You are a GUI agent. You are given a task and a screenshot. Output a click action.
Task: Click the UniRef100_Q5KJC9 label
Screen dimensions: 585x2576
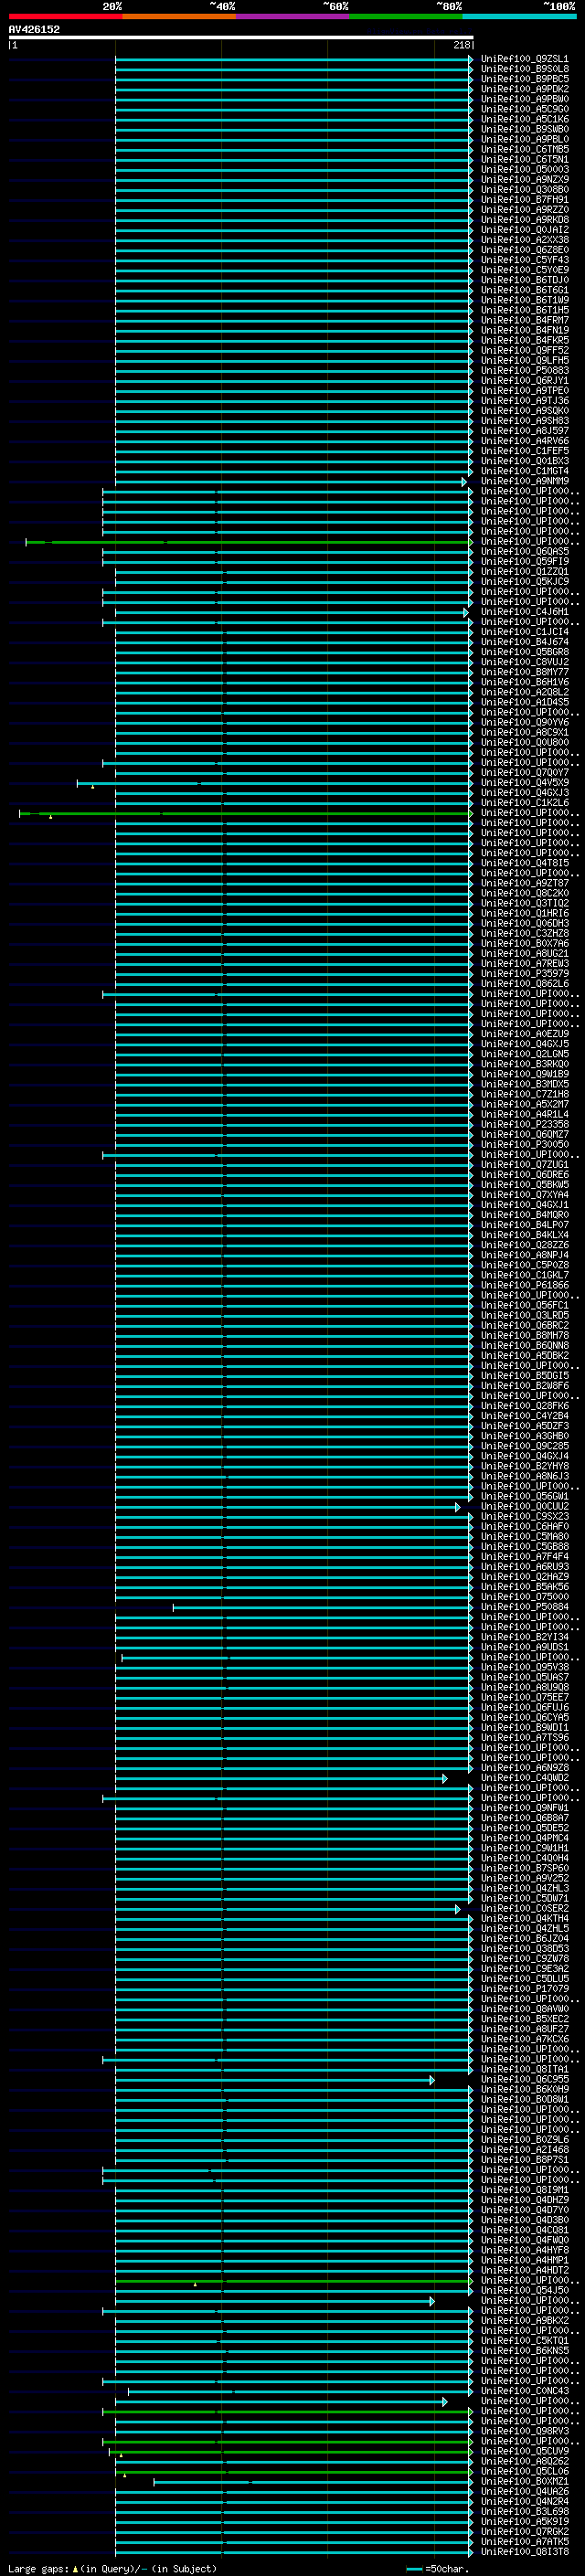(x=524, y=581)
